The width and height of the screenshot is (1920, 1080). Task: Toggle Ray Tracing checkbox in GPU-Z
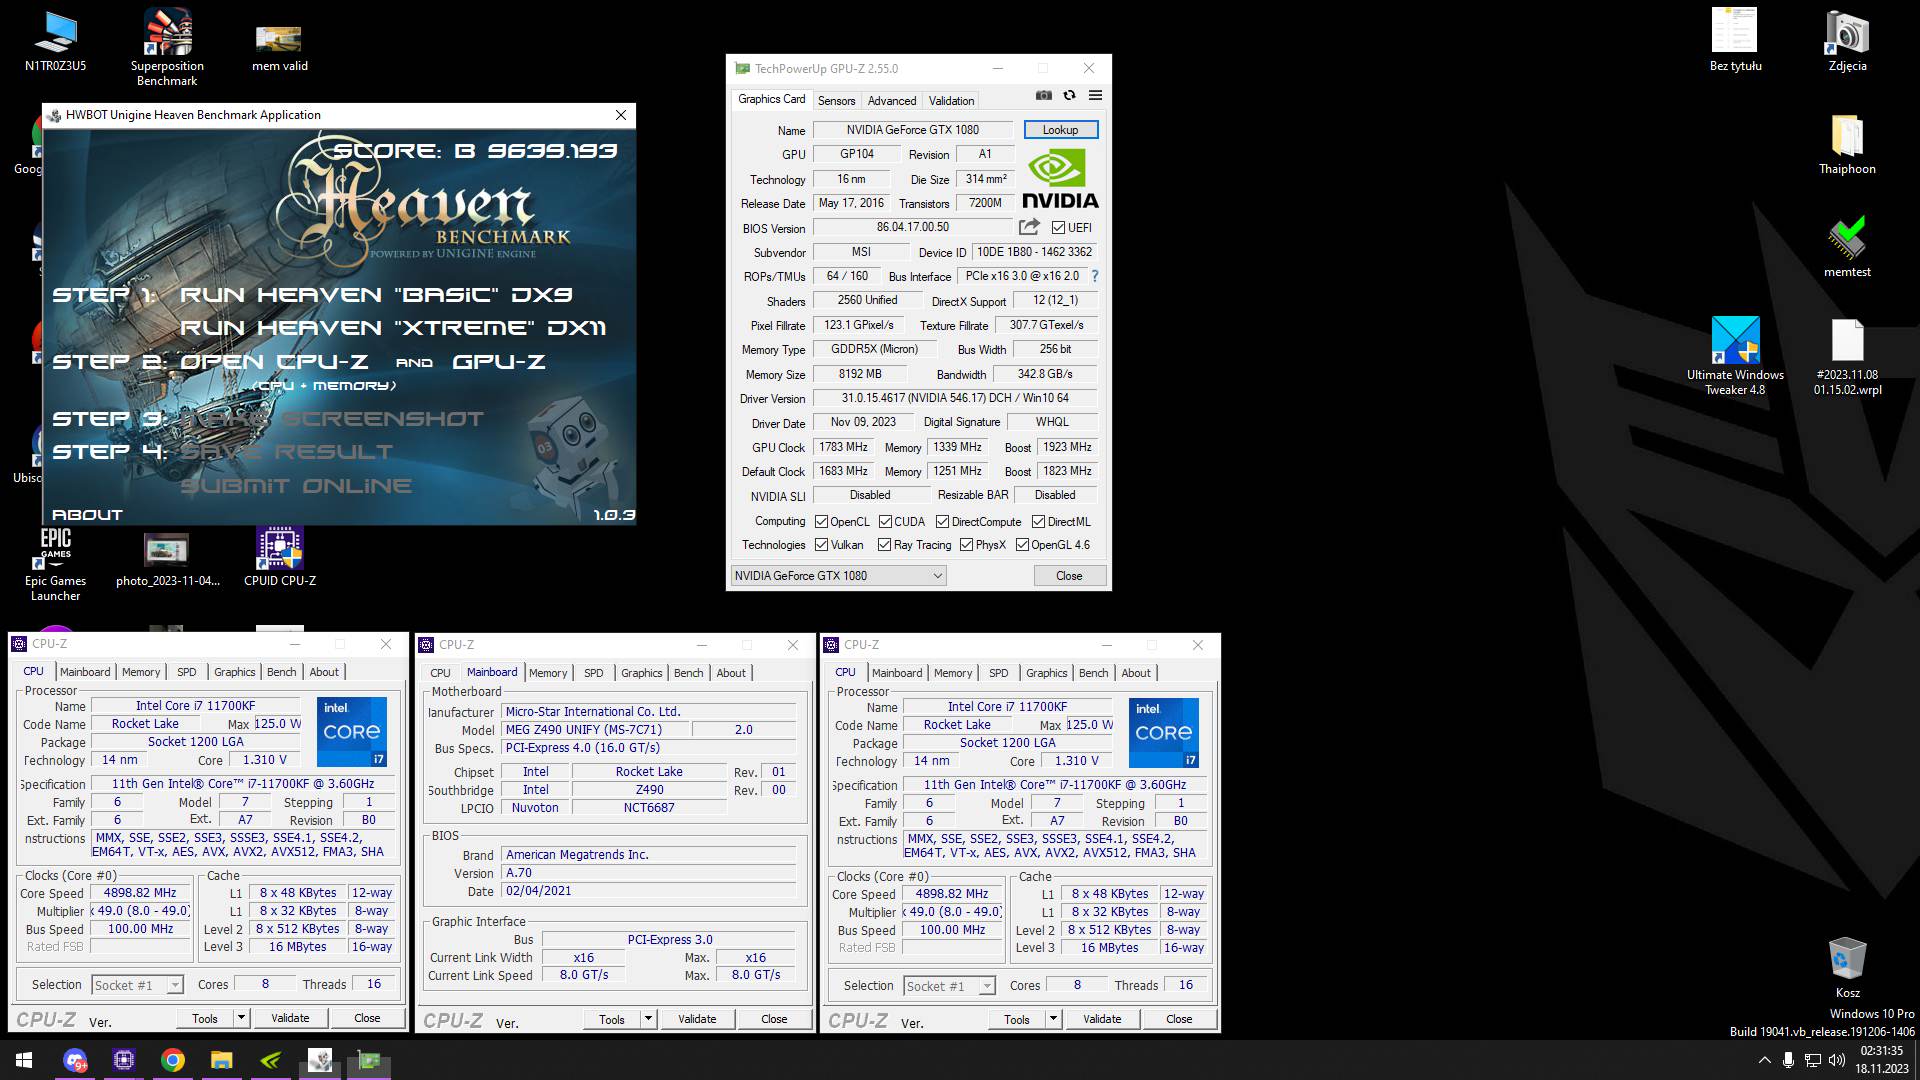pos(884,545)
